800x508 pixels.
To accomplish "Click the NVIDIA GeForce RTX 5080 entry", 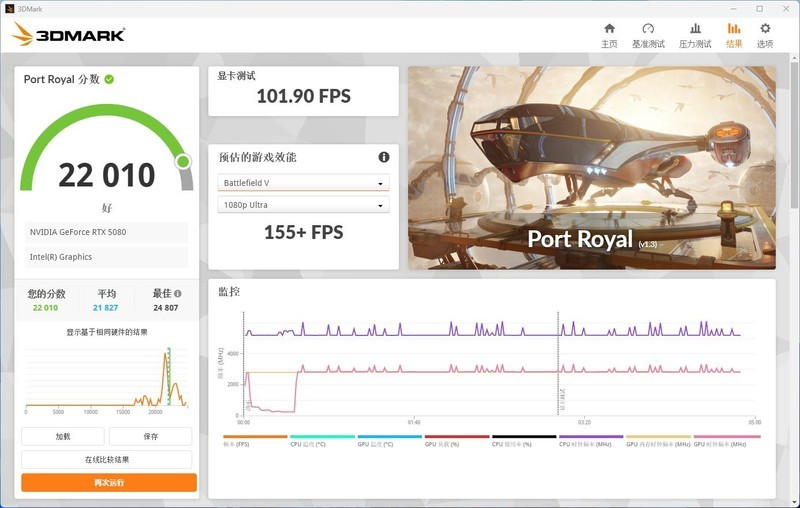I will click(107, 232).
